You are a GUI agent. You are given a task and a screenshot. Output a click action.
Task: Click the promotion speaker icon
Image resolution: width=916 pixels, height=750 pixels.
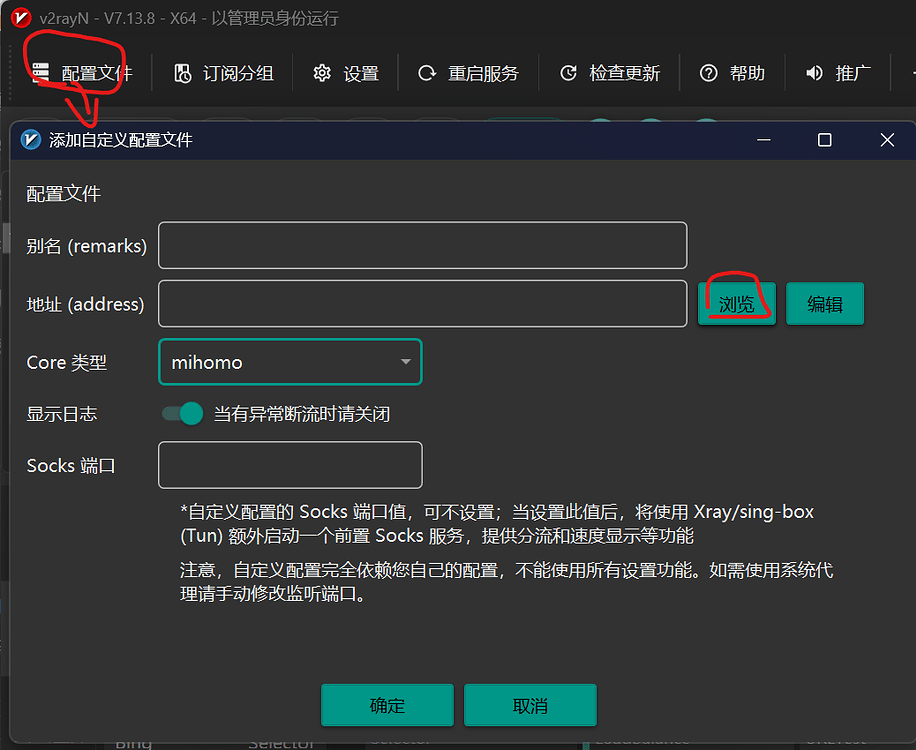coord(814,73)
